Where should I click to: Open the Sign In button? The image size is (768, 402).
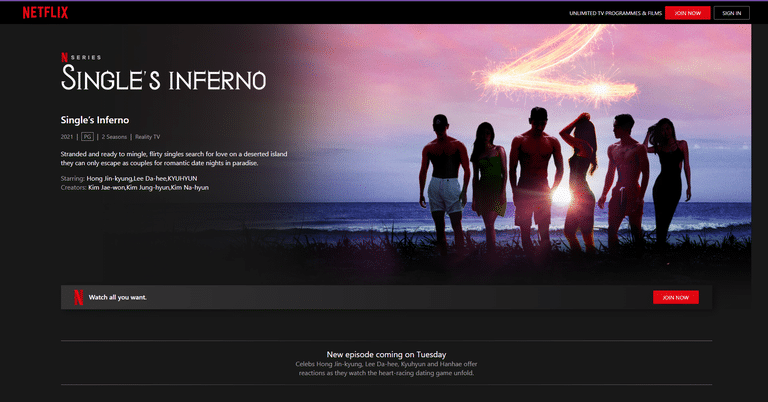pyautogui.click(x=731, y=13)
